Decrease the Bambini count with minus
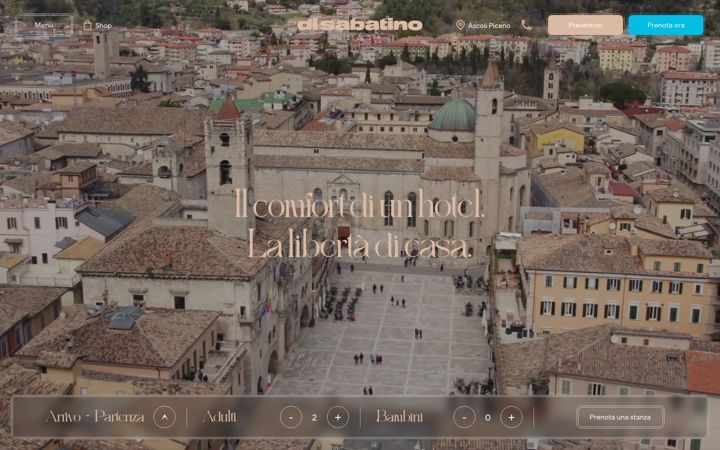Viewport: 720px width, 450px height. (x=464, y=417)
